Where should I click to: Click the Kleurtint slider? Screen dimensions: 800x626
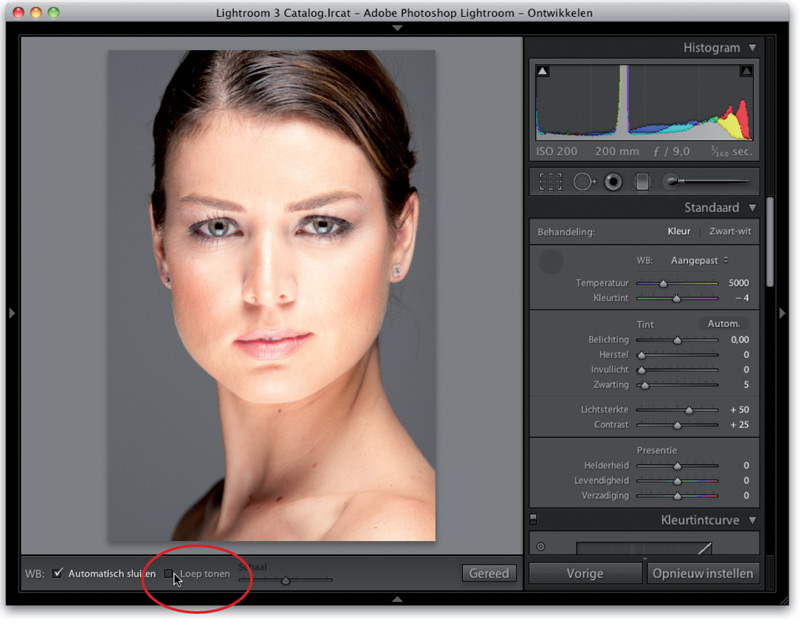(x=677, y=298)
